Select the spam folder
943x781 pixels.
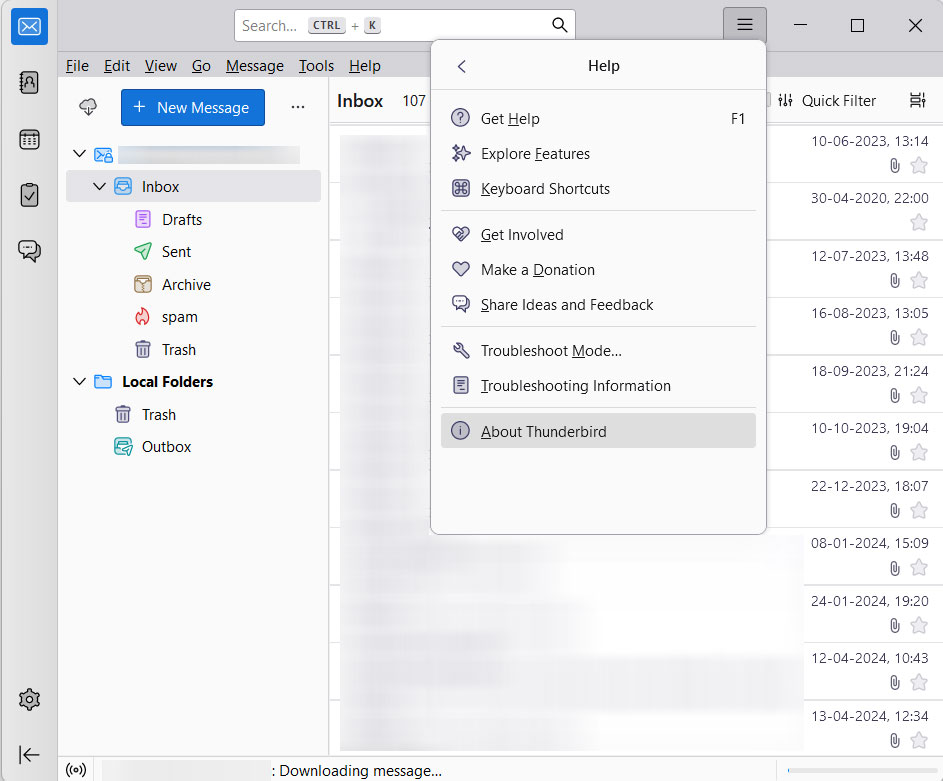180,317
